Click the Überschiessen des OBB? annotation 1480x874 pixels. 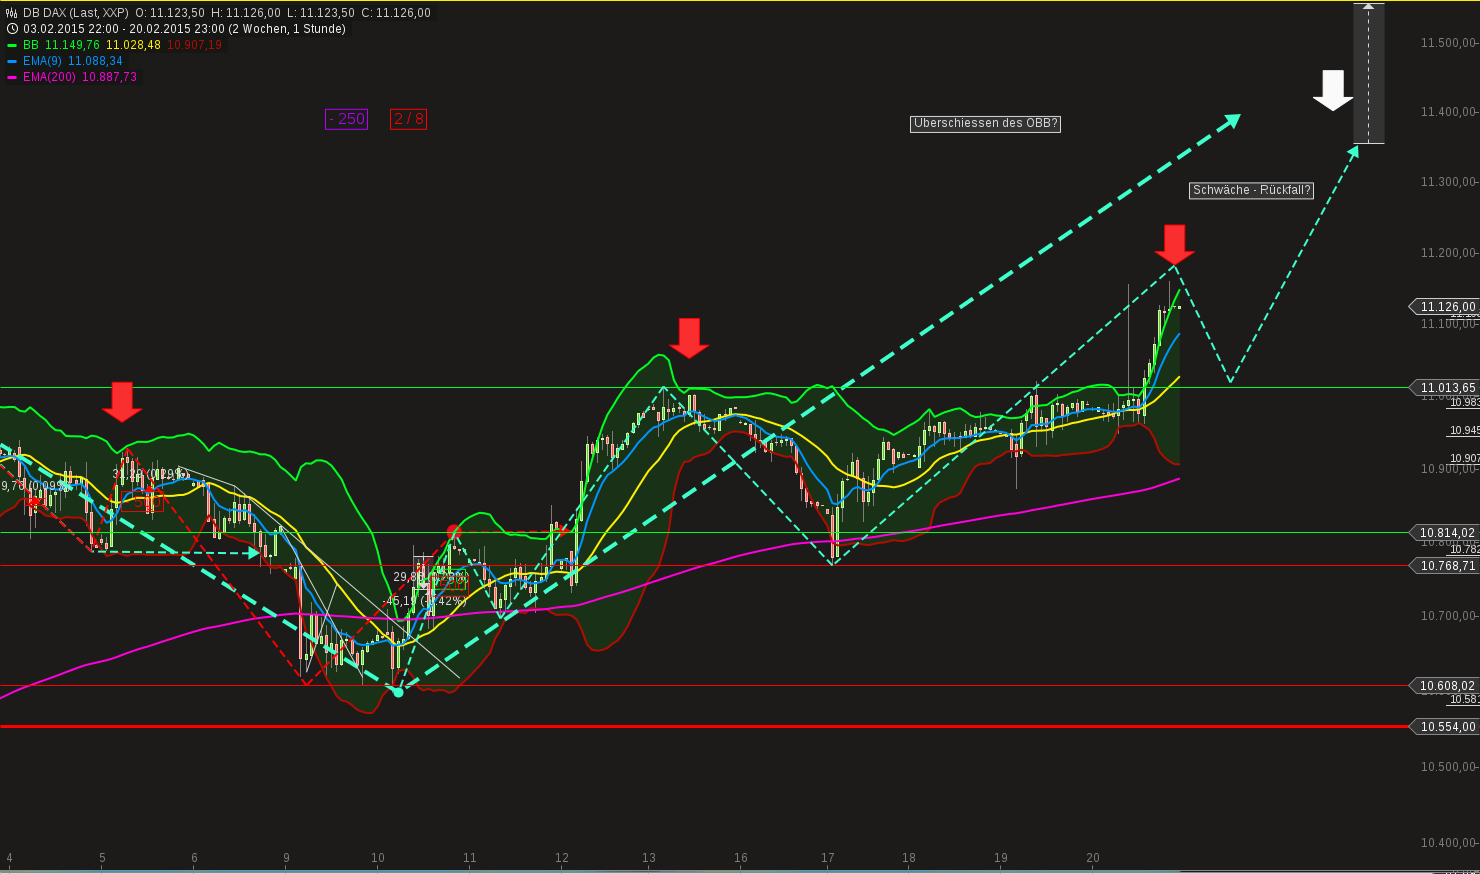[985, 124]
